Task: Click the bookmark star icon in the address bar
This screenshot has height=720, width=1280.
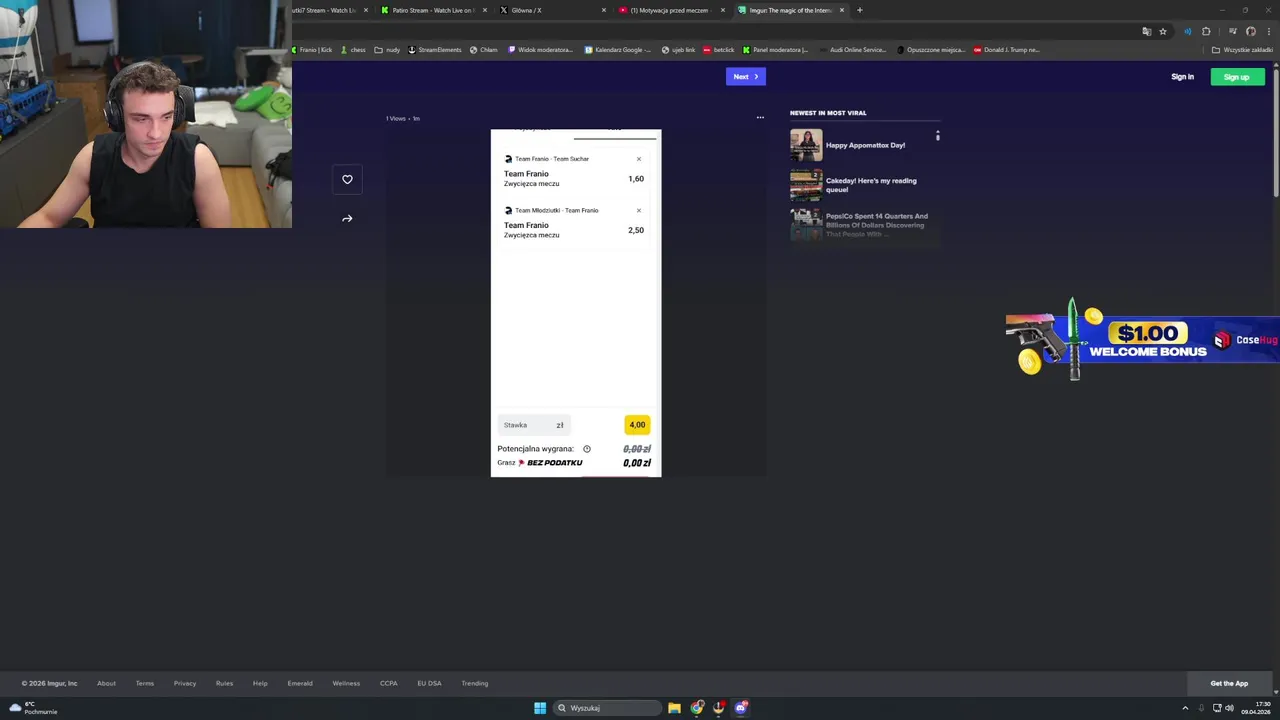Action: pyautogui.click(x=1163, y=31)
